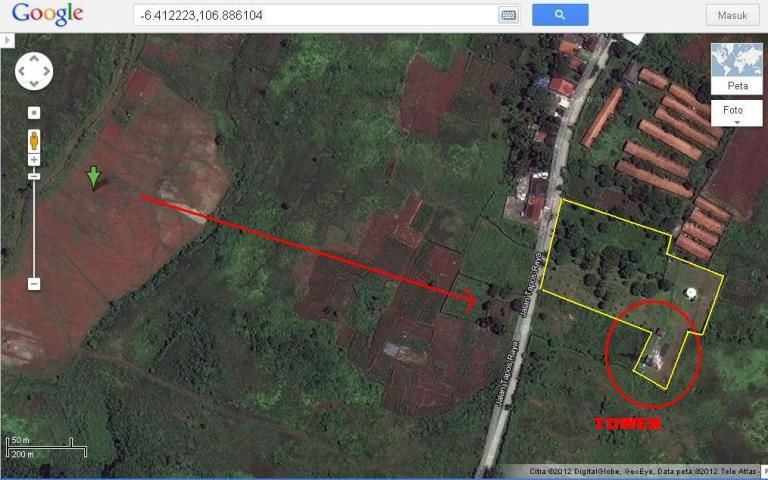Pan the map up with the compass arrow
Image resolution: width=768 pixels, height=480 pixels.
tap(34, 59)
